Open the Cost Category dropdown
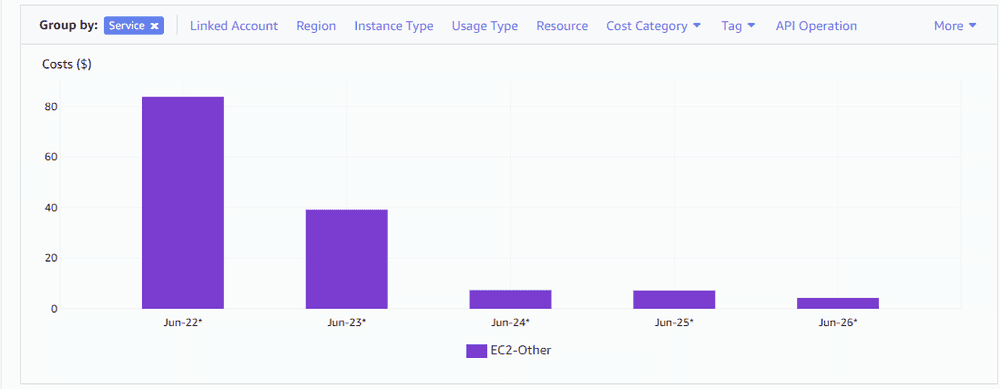 point(654,26)
